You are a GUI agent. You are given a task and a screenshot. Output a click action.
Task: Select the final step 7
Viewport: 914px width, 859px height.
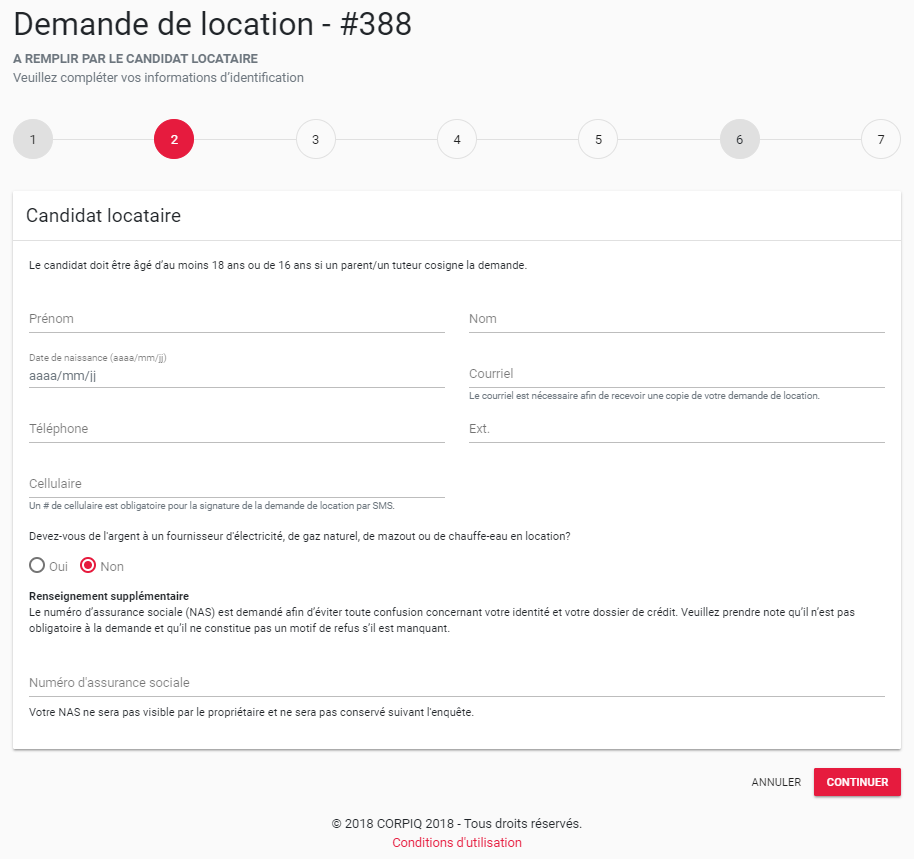(881, 139)
